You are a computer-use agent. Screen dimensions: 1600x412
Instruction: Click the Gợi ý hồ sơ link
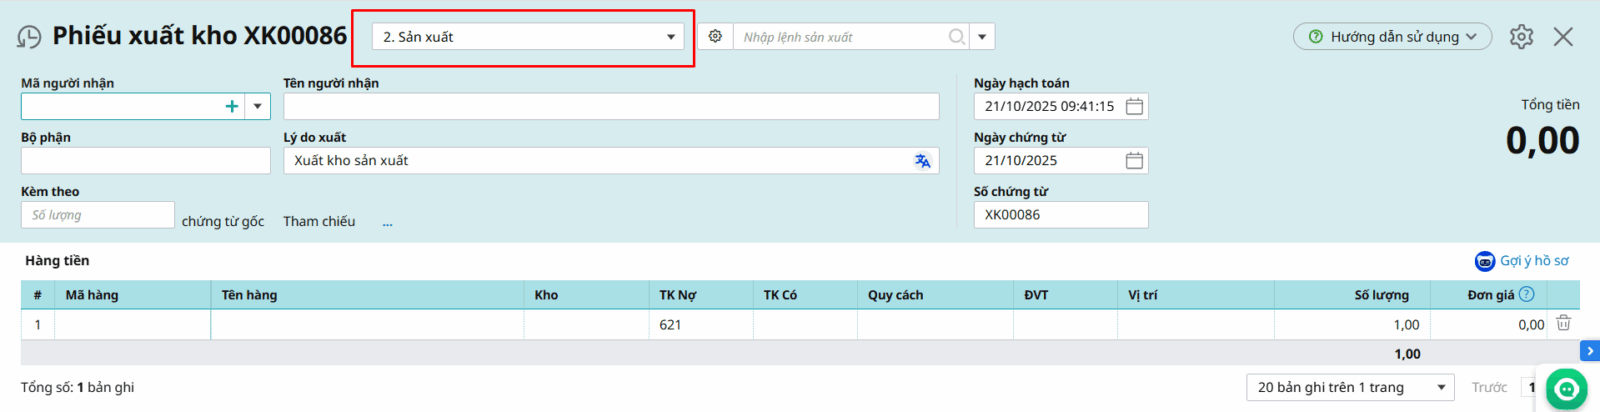click(x=1533, y=261)
